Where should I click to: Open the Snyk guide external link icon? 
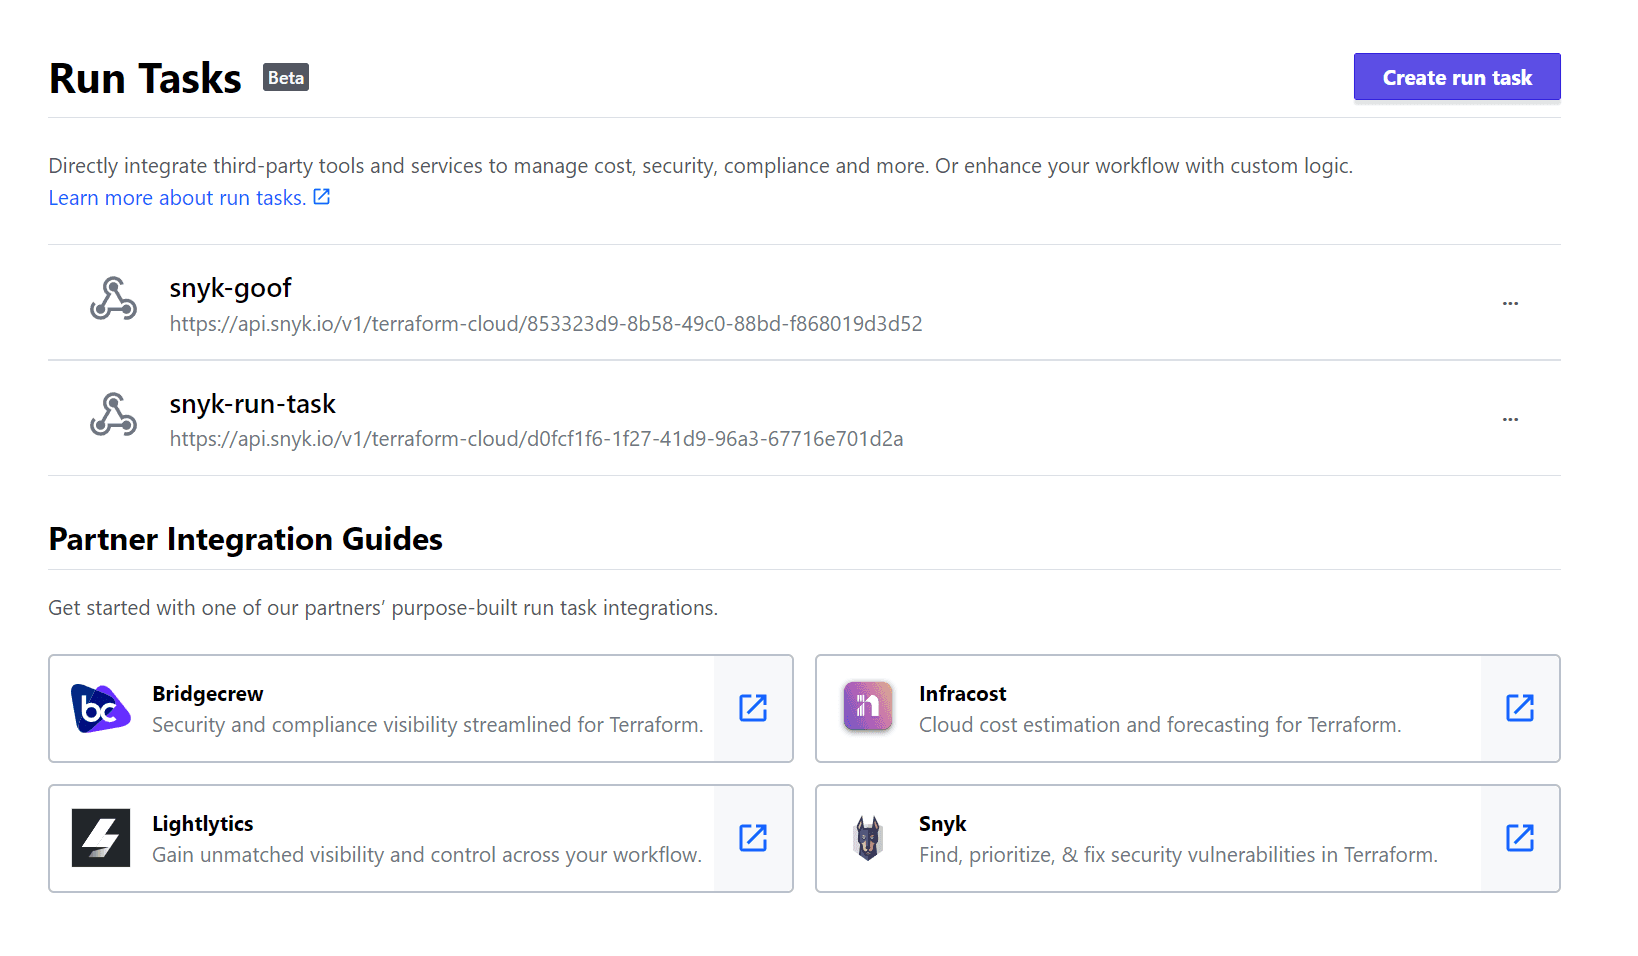(1520, 838)
